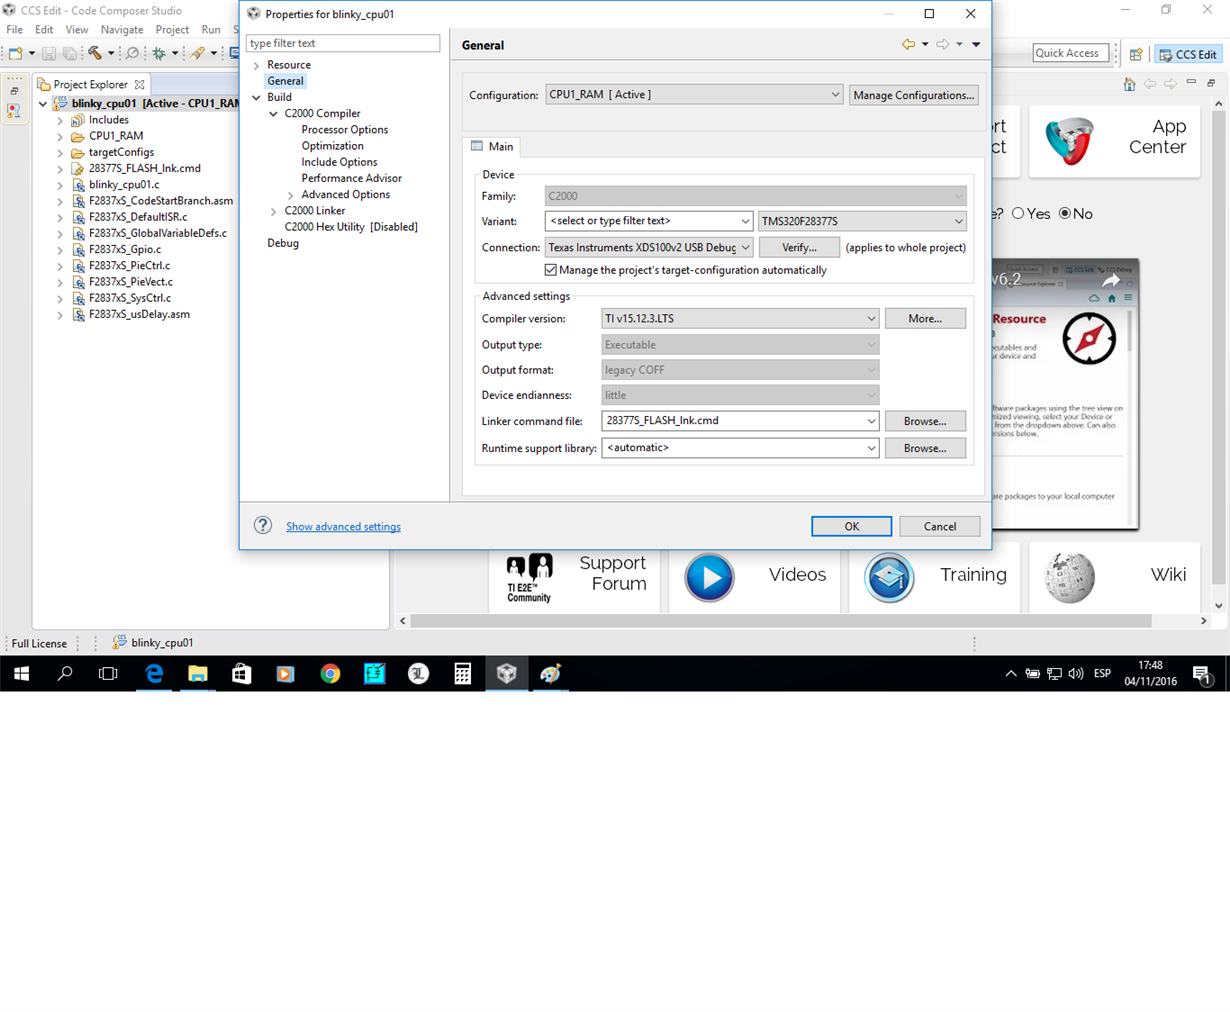The width and height of the screenshot is (1230, 1012).
Task: Open File Explorer from taskbar
Action: coord(198,674)
